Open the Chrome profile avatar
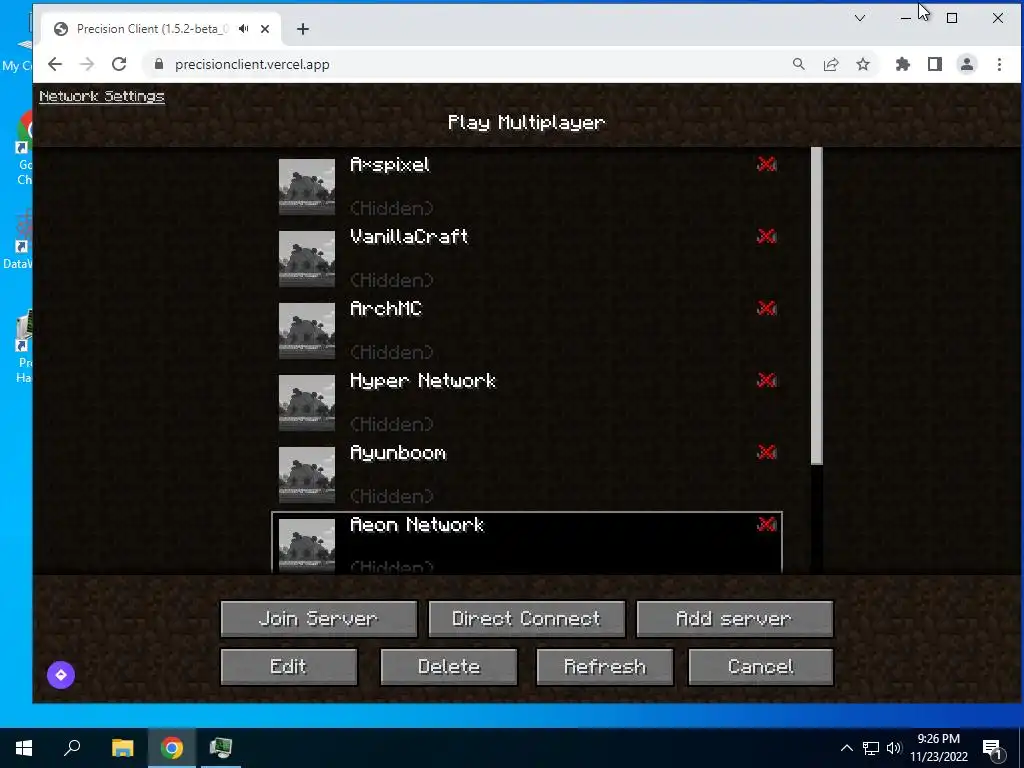 [x=967, y=64]
